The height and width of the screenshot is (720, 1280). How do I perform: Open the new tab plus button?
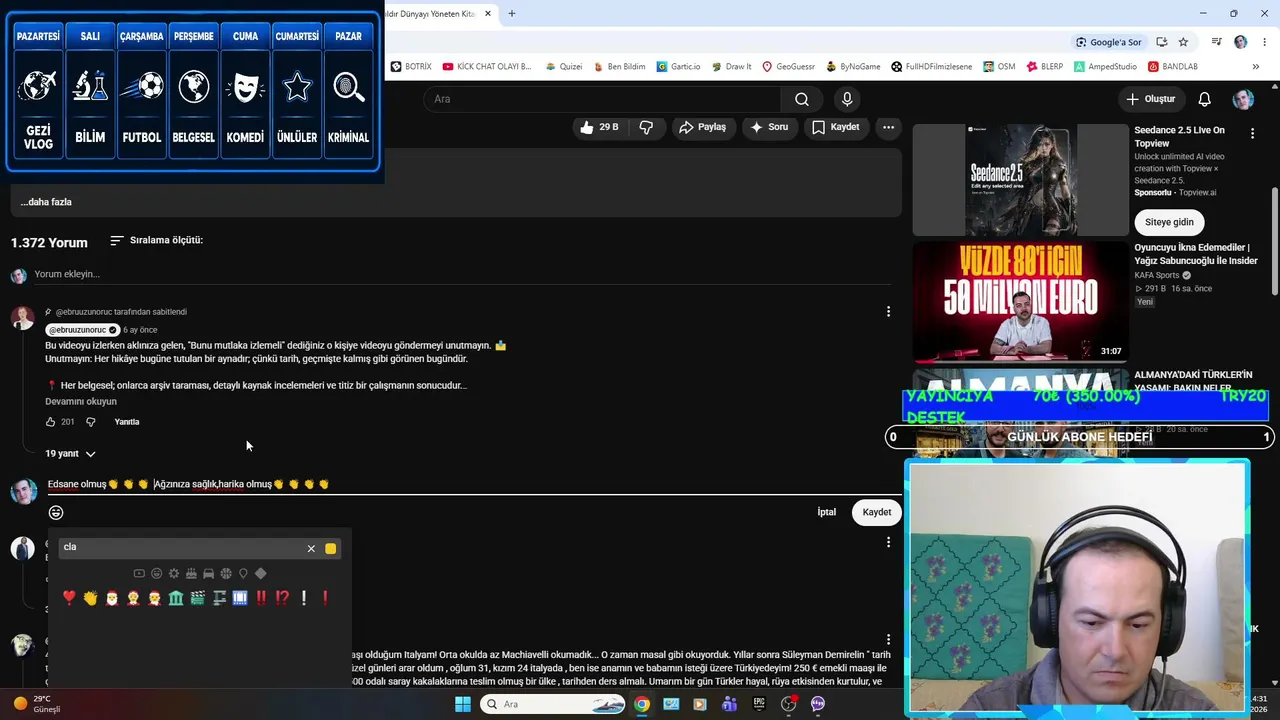512,14
